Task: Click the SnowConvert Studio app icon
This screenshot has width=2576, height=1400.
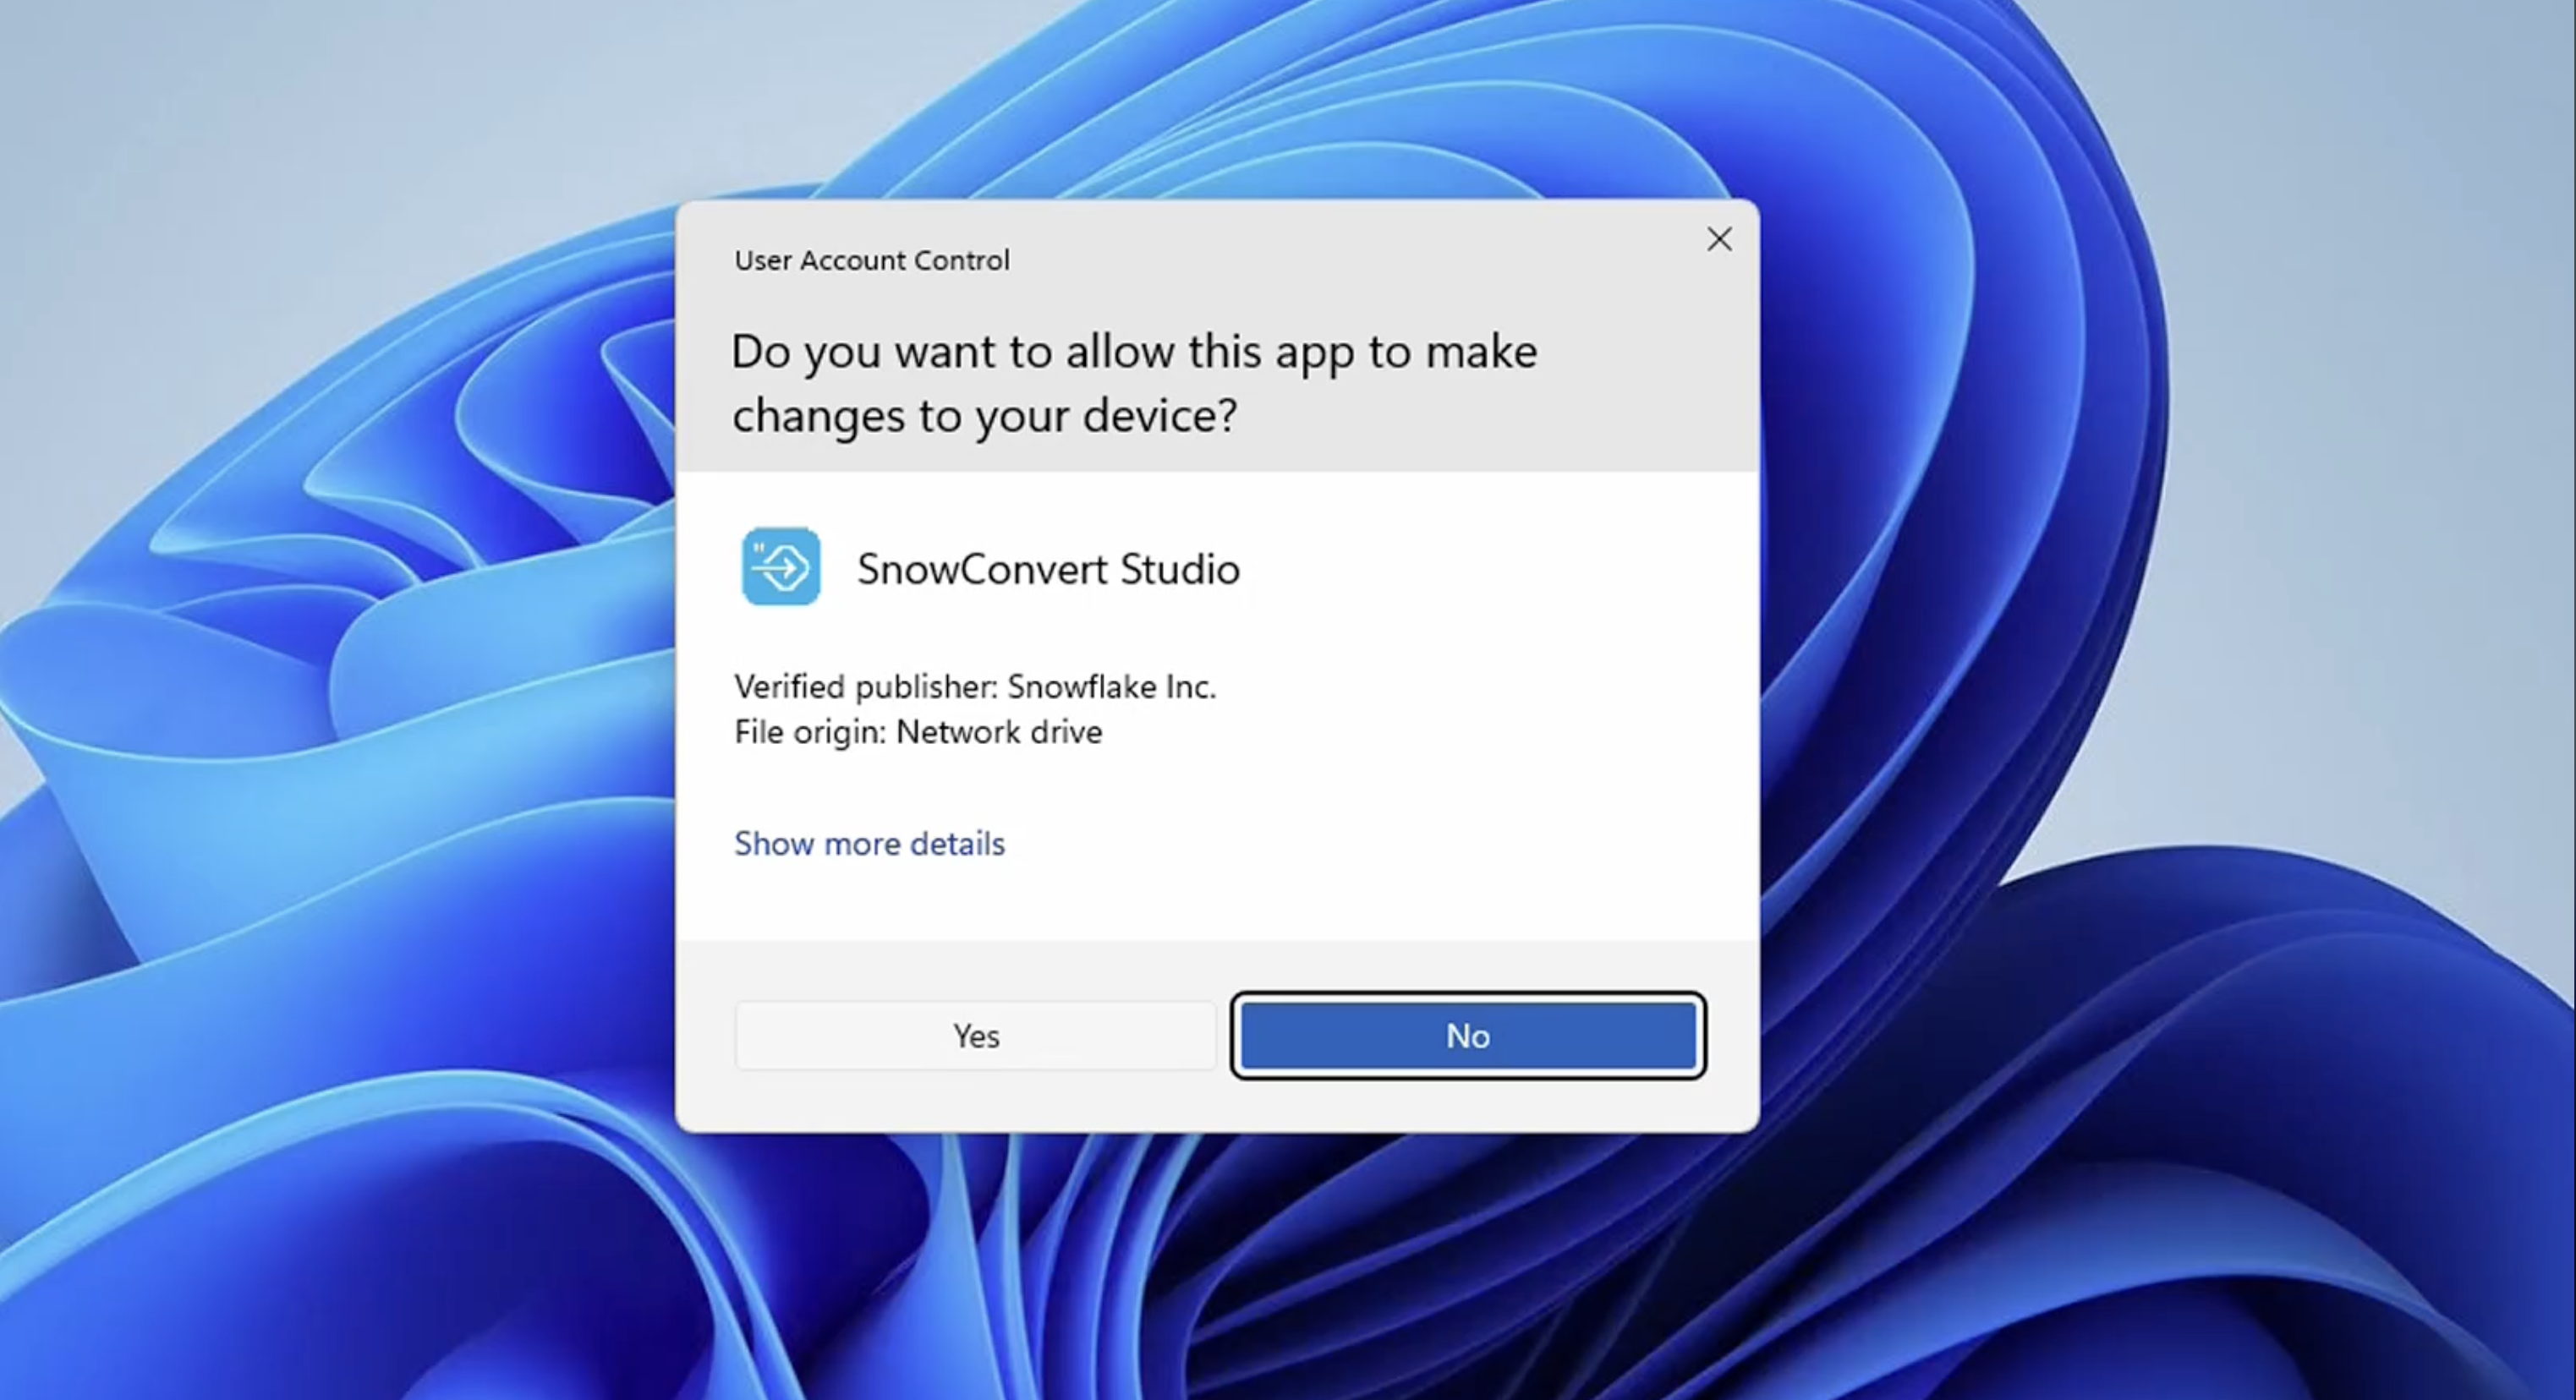Action: click(781, 567)
